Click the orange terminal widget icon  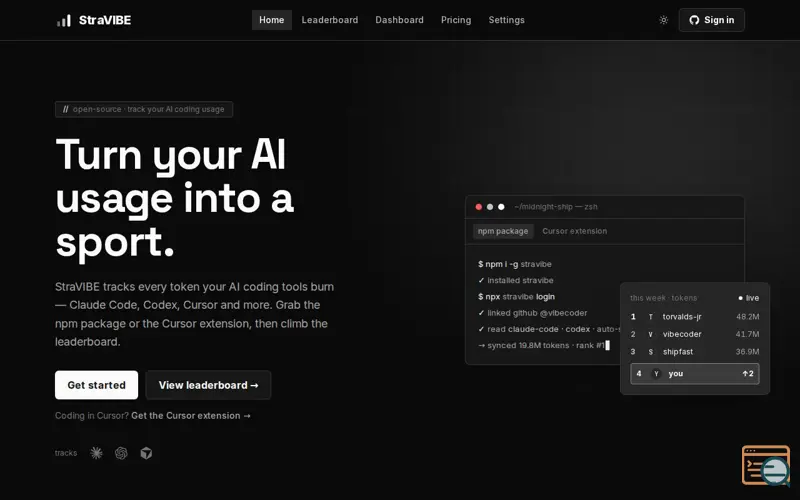pyautogui.click(x=765, y=465)
